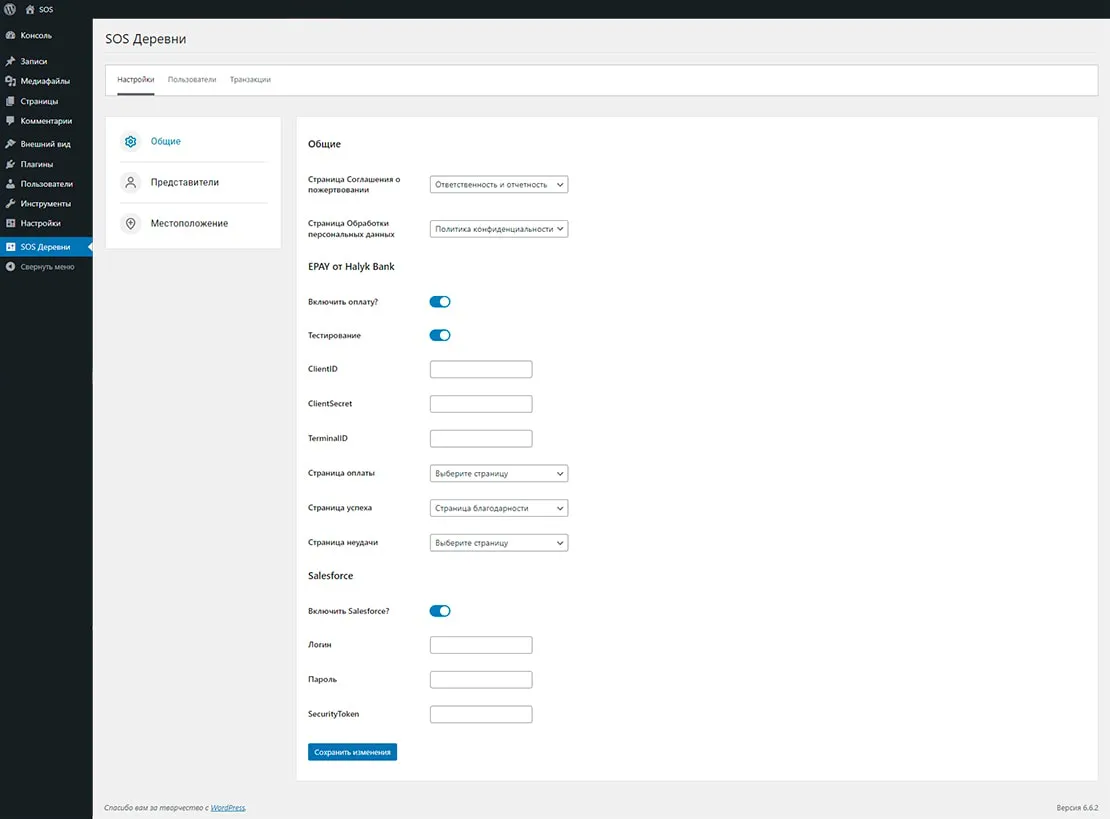Click the ClientID input field
Viewport: 1110px width, 819px height.
pos(481,370)
